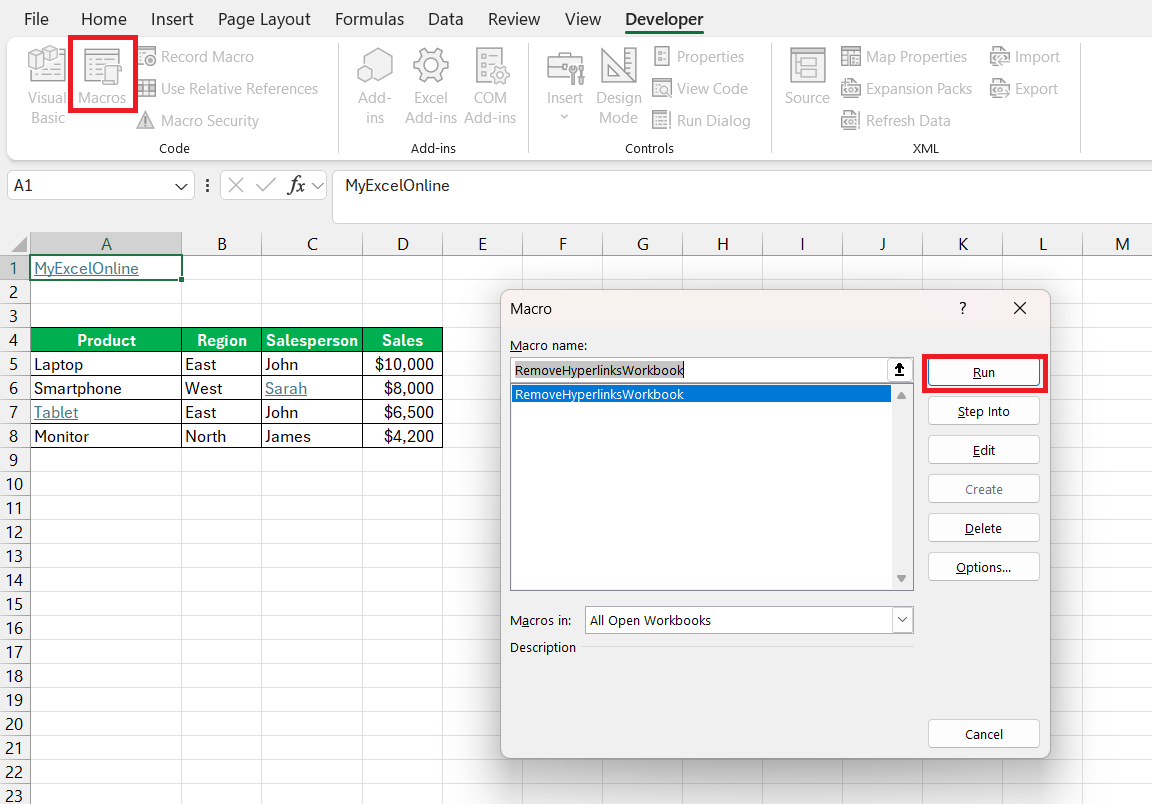Open the Add-ins icon

click(x=375, y=85)
